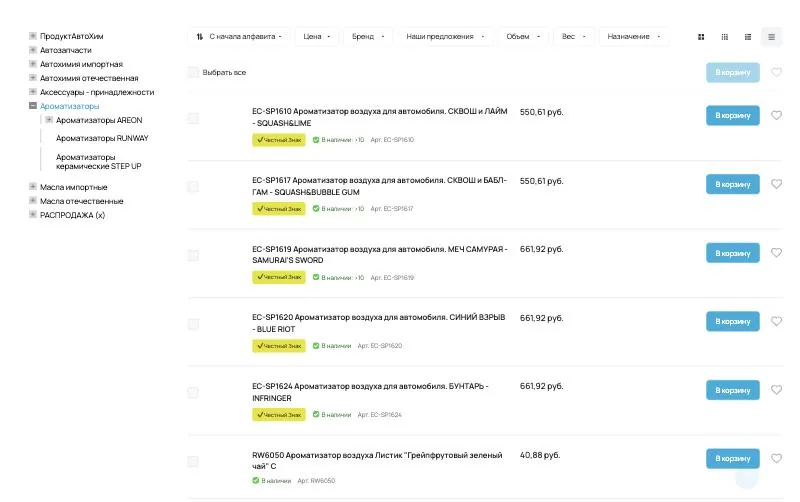Click Честный Знак badge on EC-SP1610
The width and height of the screenshot is (800, 502).
279,140
